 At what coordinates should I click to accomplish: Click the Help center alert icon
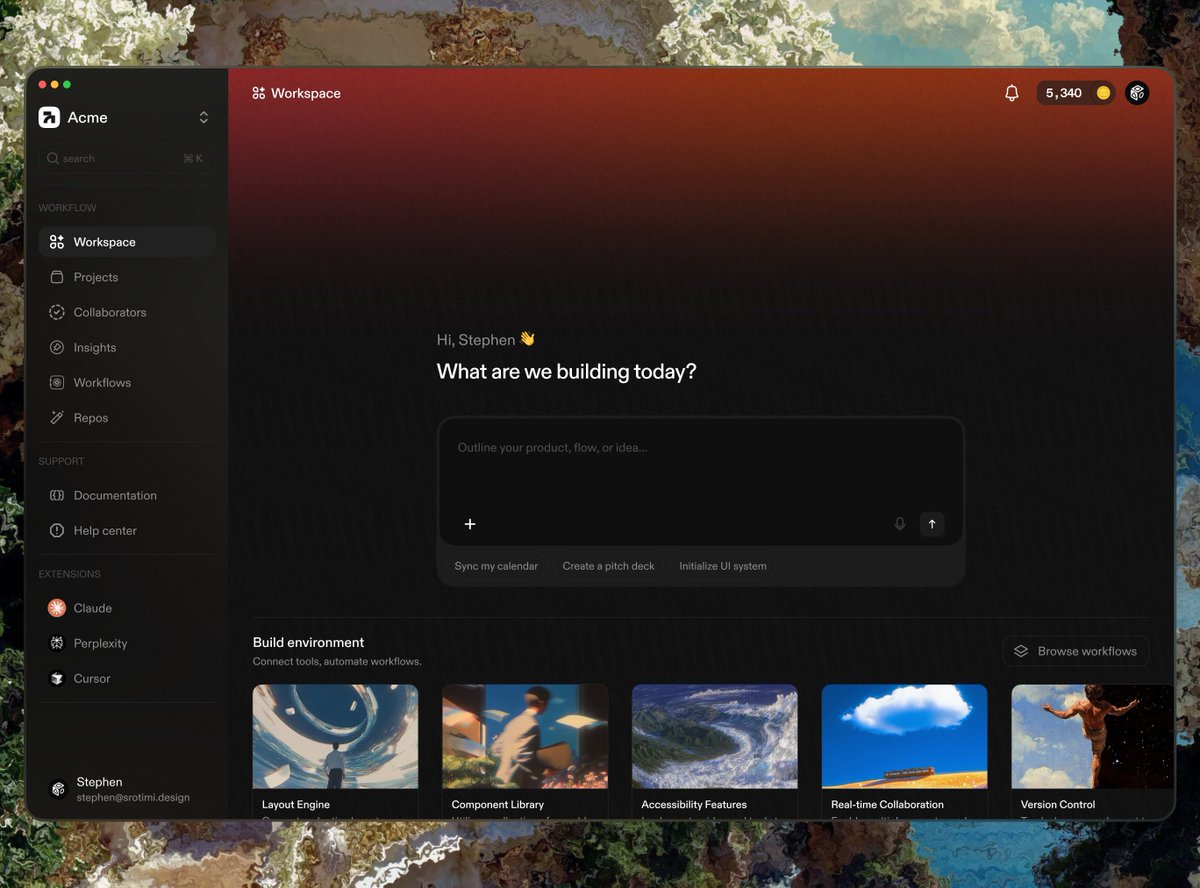tap(57, 530)
